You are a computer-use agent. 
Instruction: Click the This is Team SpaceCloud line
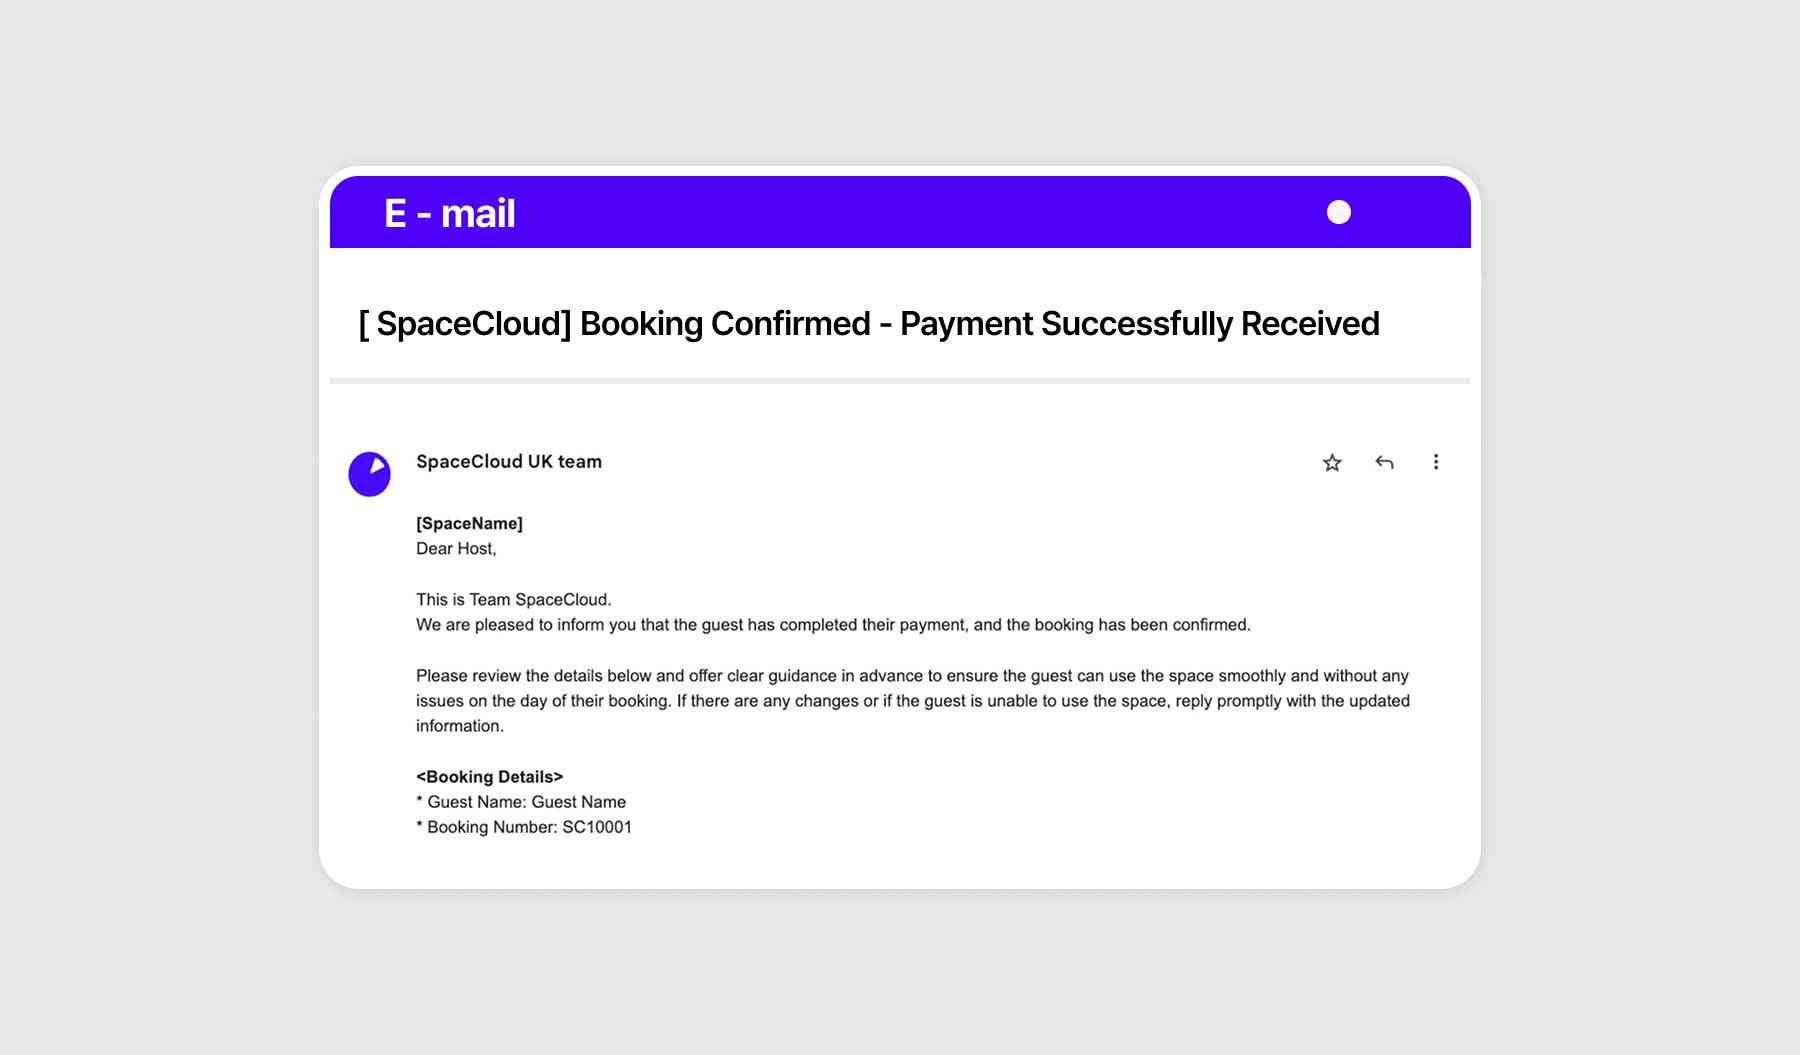(514, 599)
